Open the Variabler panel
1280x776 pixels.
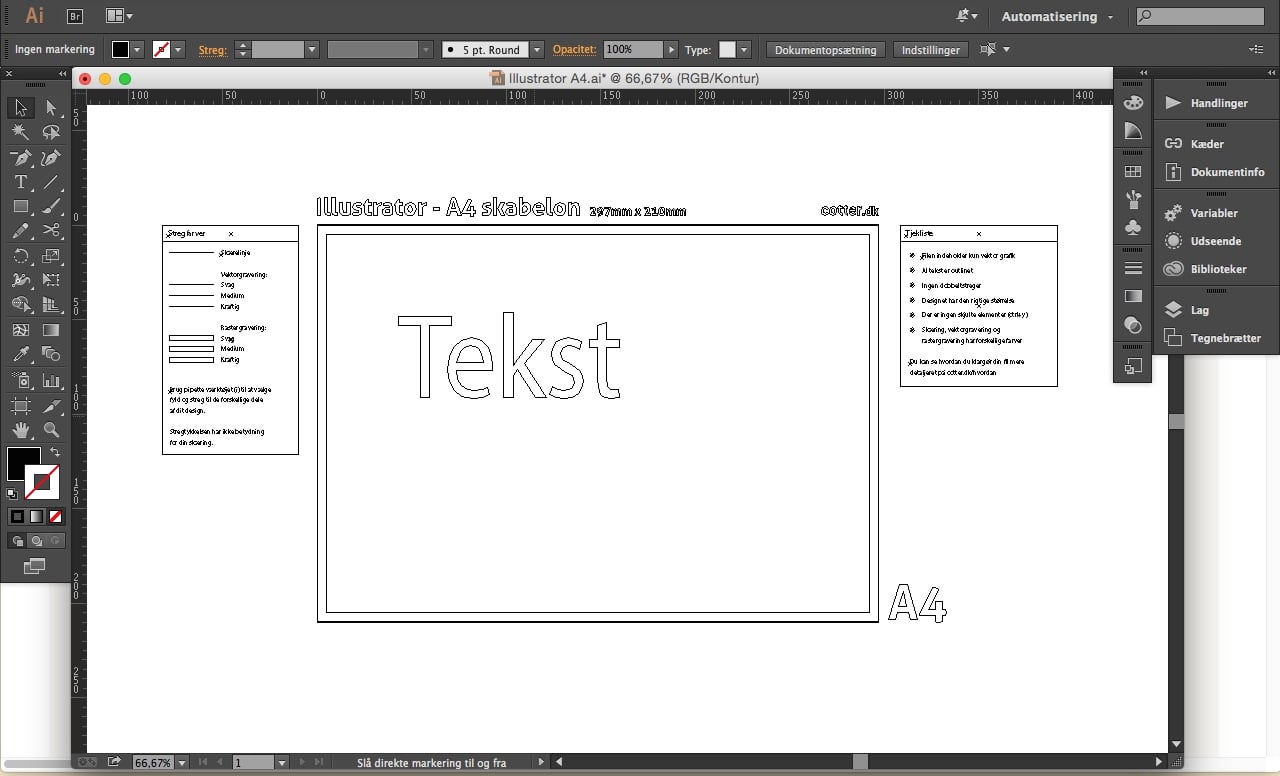click(x=1216, y=213)
